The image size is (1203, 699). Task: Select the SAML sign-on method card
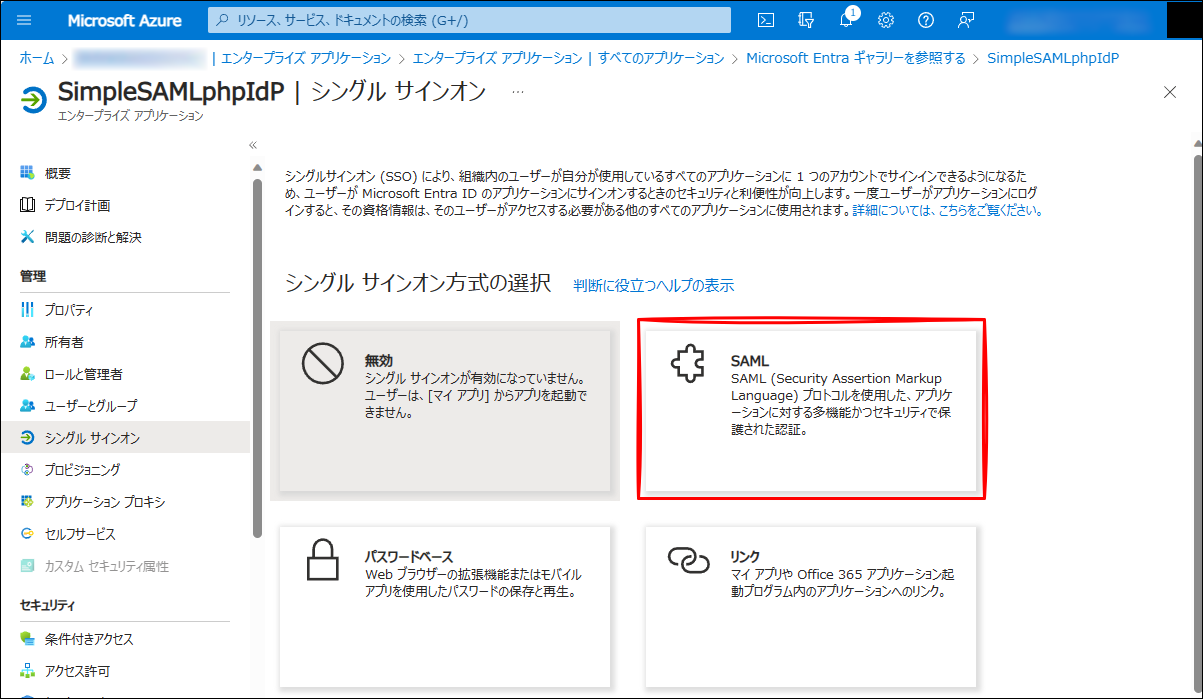811,410
